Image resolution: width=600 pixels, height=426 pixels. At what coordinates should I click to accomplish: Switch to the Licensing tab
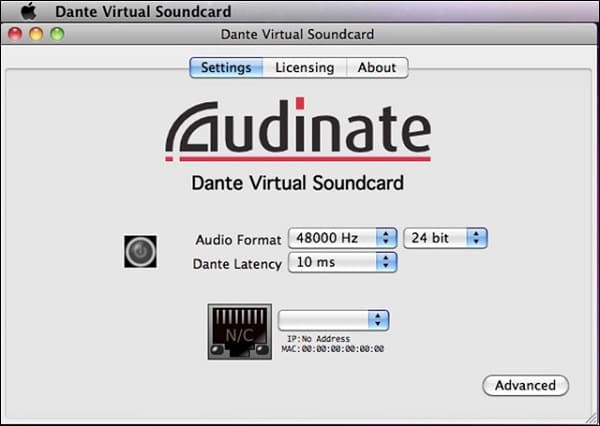305,68
